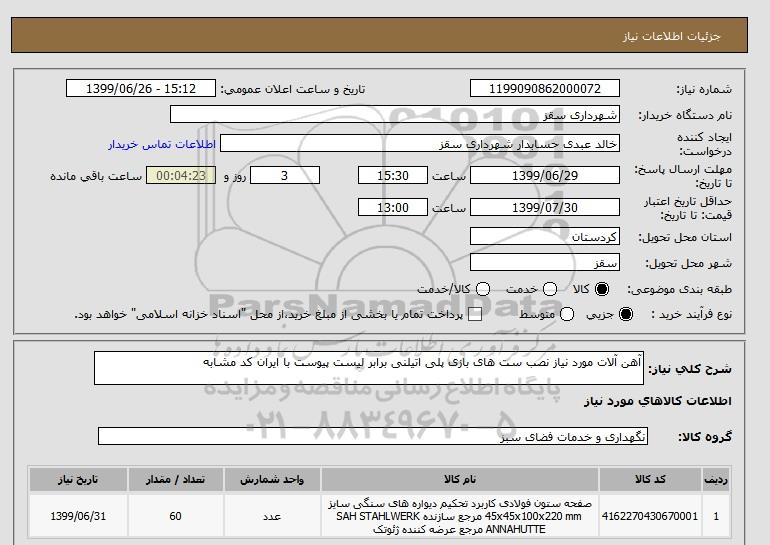Select the کالا/خدمت radio button
Viewport: 770px width, 545px height.
coord(483,289)
